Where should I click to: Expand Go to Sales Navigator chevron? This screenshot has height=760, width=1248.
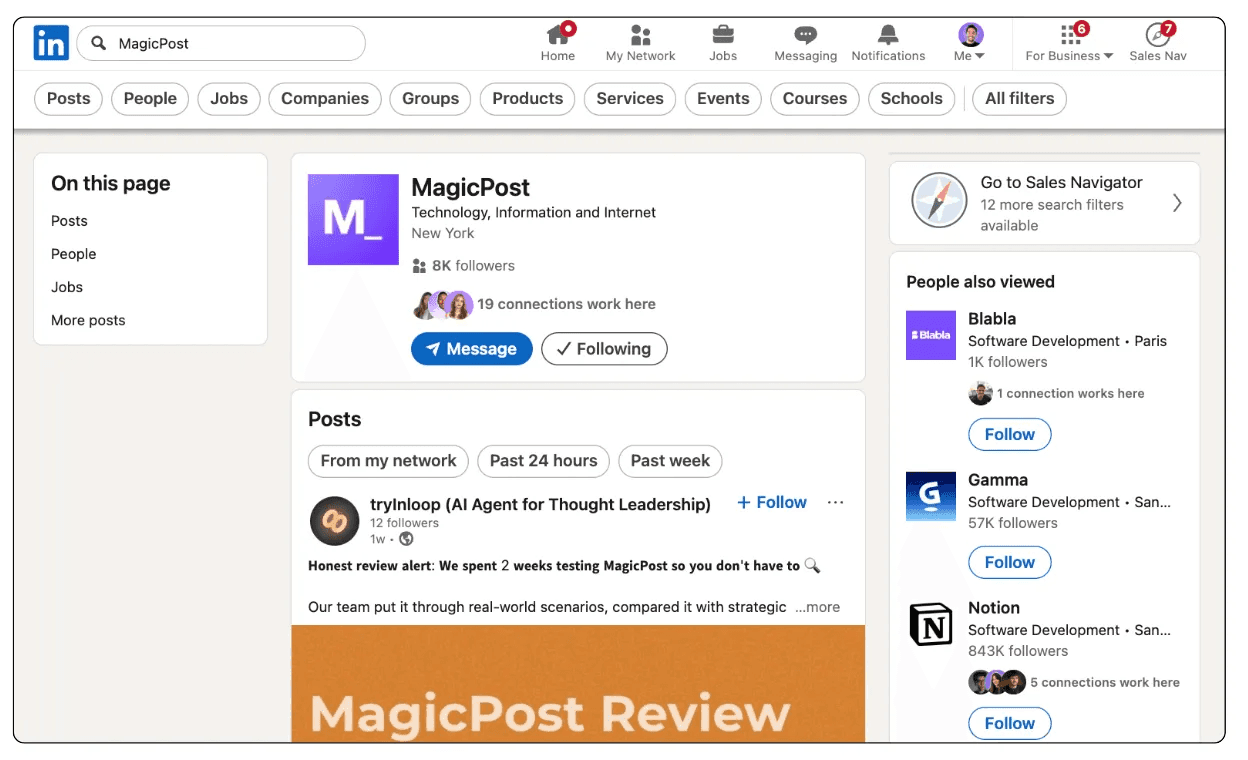pos(1177,203)
